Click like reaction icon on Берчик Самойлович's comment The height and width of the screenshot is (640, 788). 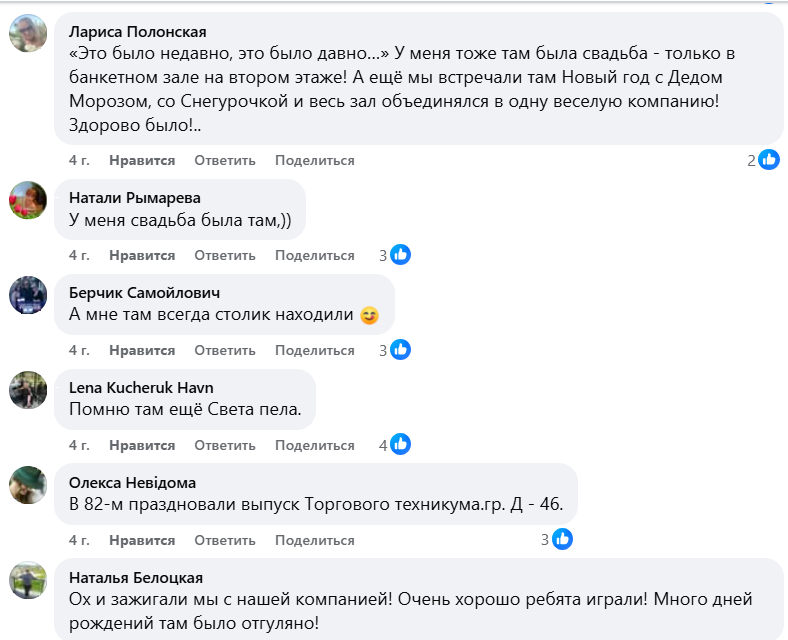(x=400, y=350)
